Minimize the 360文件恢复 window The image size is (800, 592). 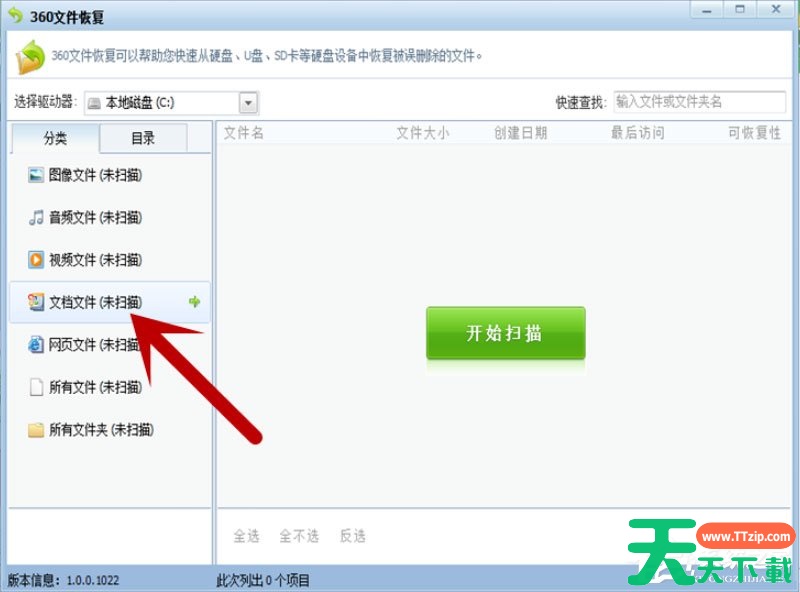coord(707,10)
